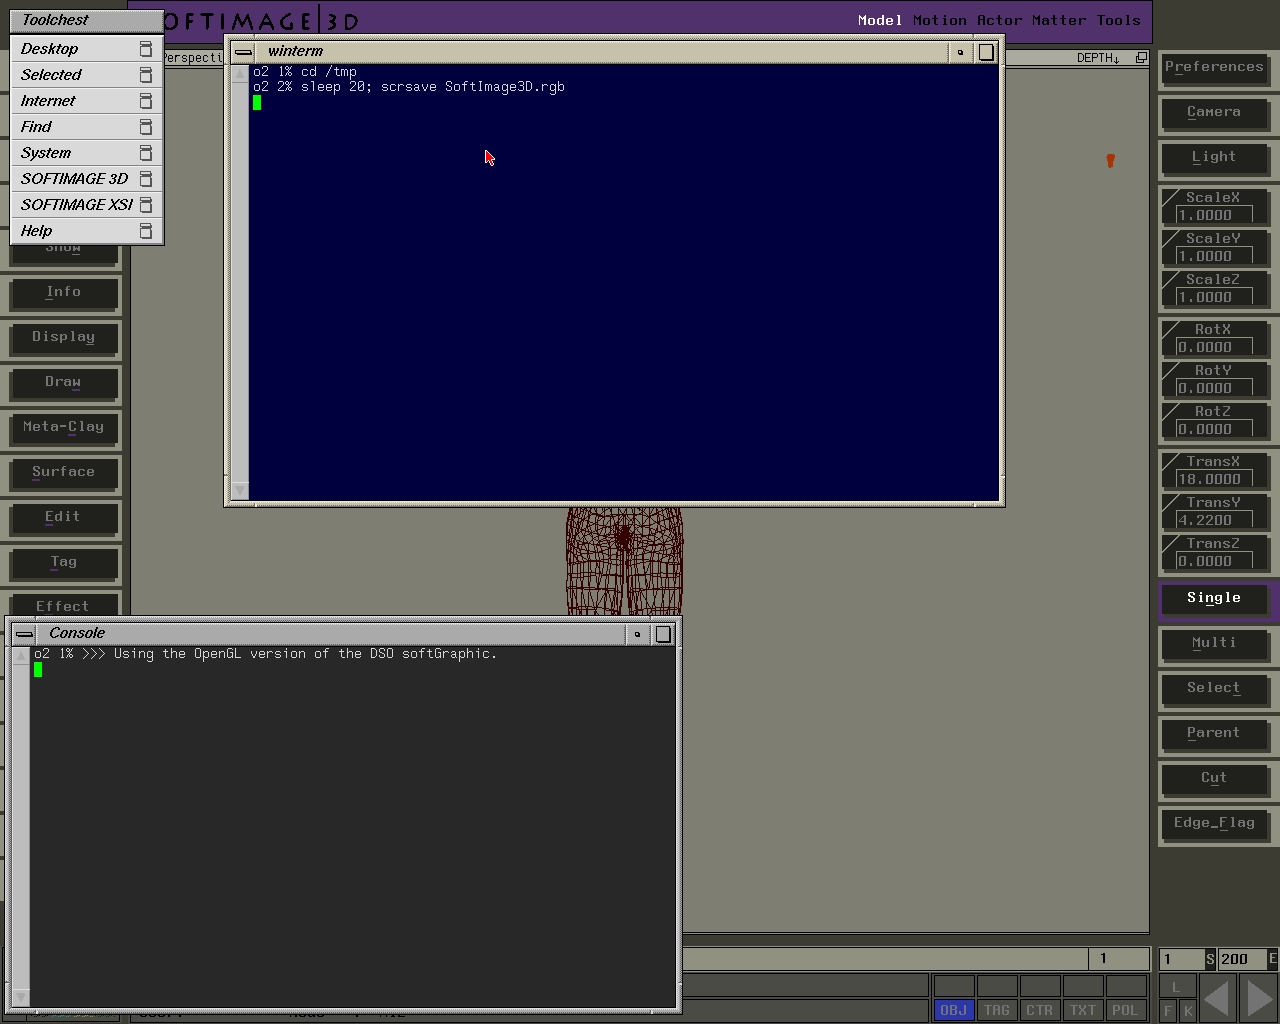The height and width of the screenshot is (1024, 1280).
Task: Click the TransY slash icon
Action: click(x=1169, y=503)
